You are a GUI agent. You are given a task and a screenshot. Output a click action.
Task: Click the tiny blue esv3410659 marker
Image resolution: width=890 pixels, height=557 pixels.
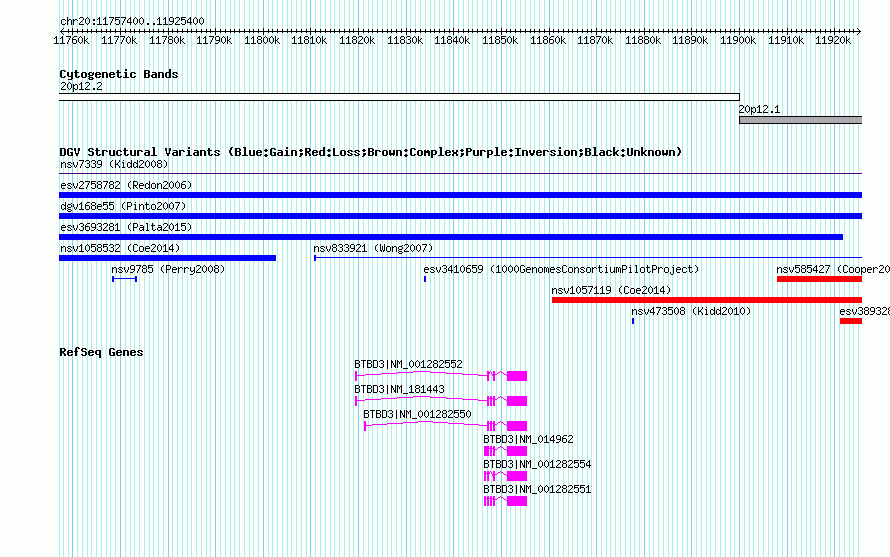tap(425, 279)
